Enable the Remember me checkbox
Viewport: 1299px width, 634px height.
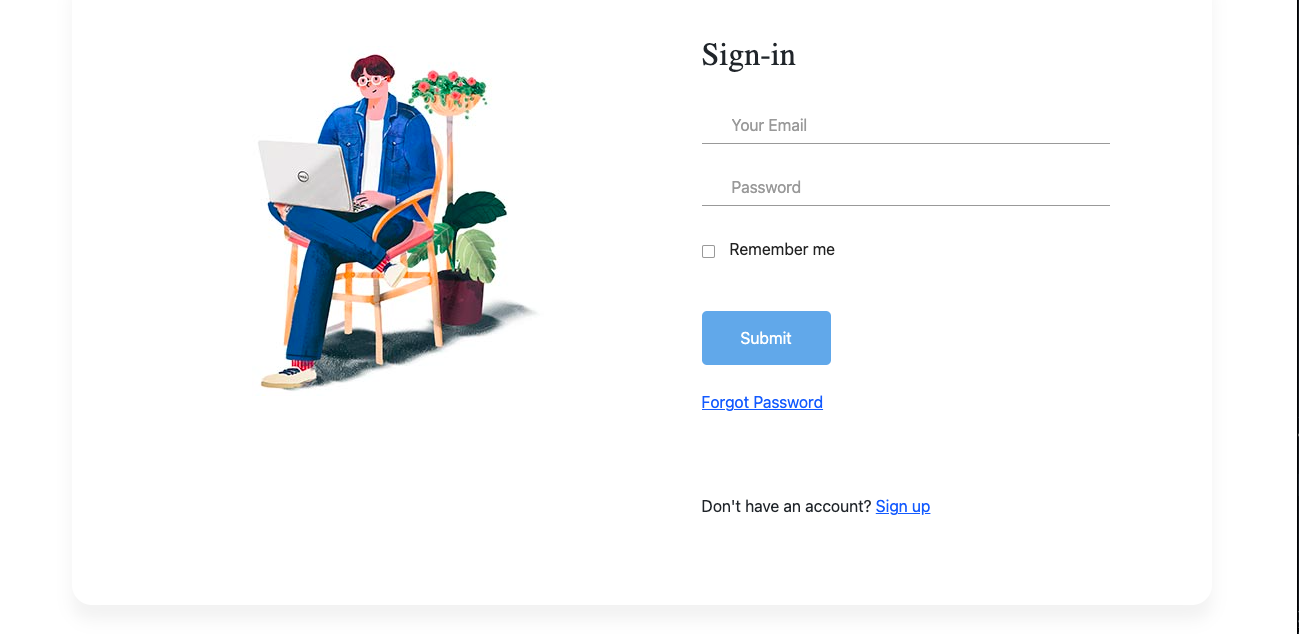[708, 251]
